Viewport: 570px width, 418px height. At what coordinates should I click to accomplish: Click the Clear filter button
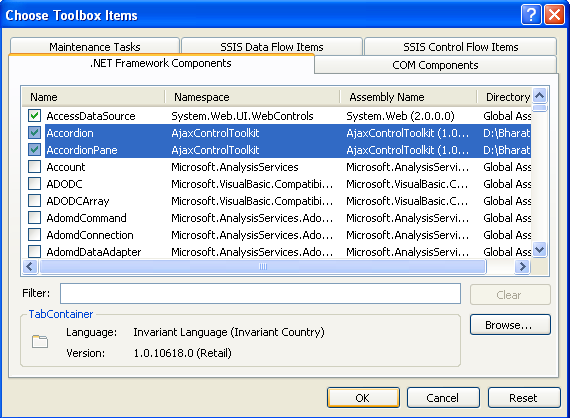tap(510, 294)
